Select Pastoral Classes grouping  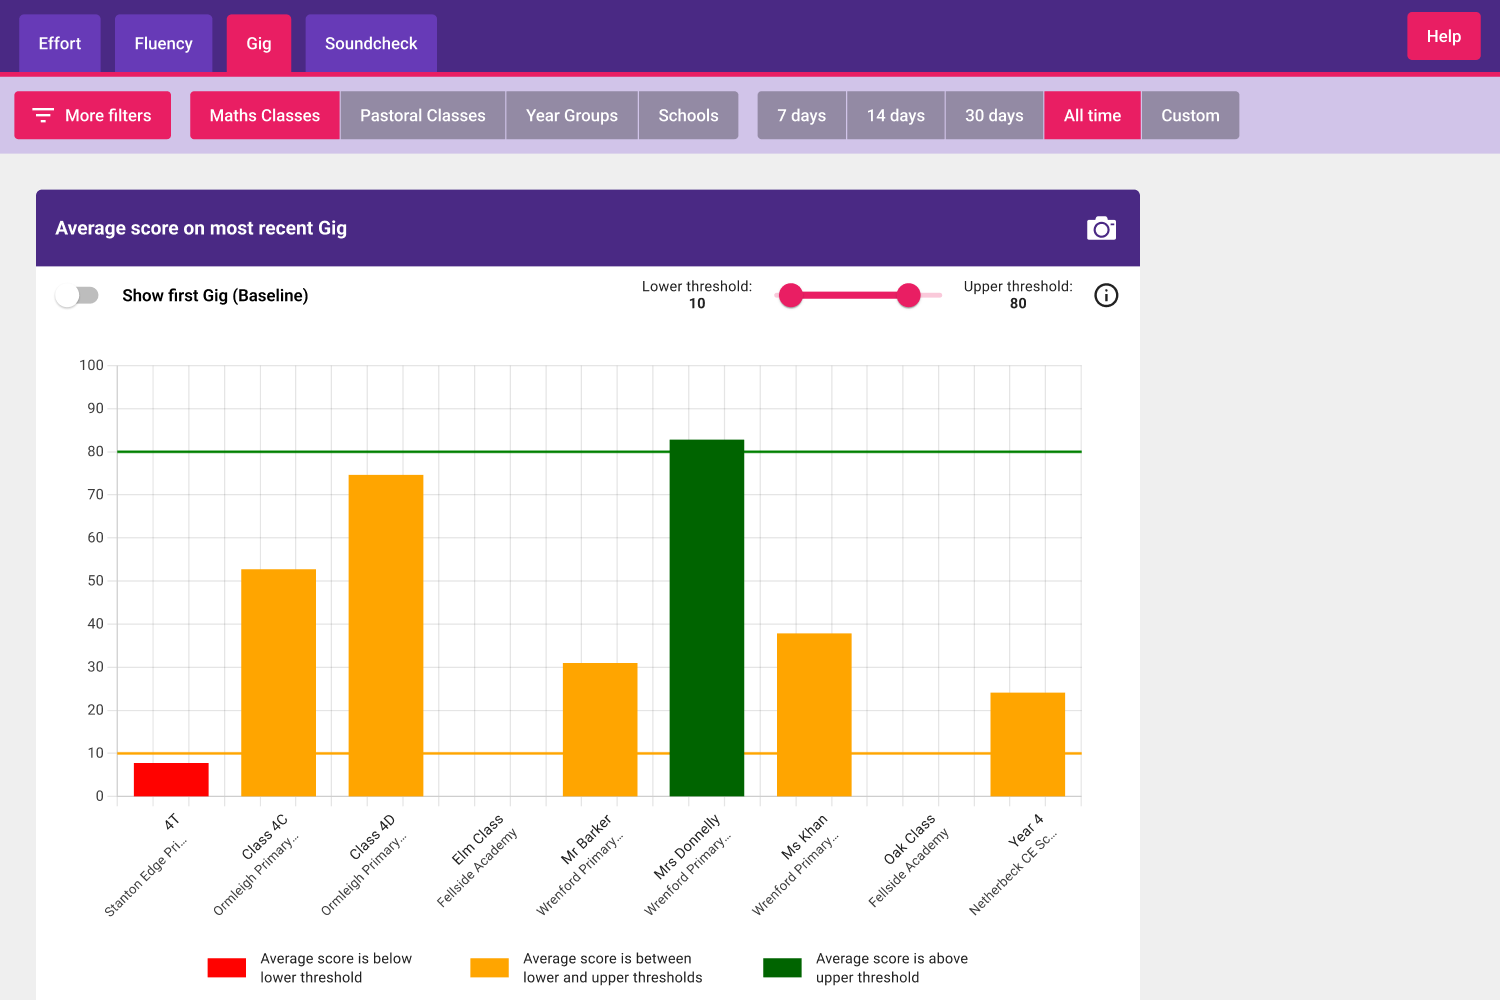coord(422,116)
